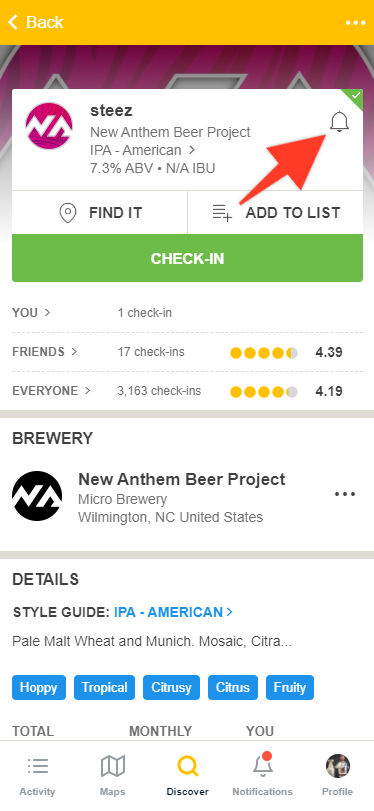Click the steez beer logo thumbnail

coord(49,126)
